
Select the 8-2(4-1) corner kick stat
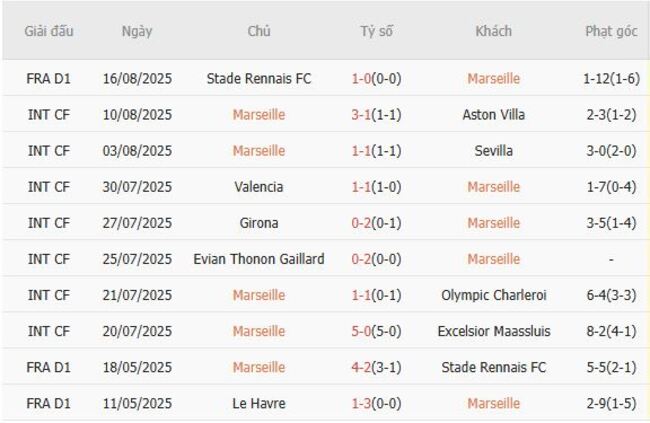pos(611,331)
